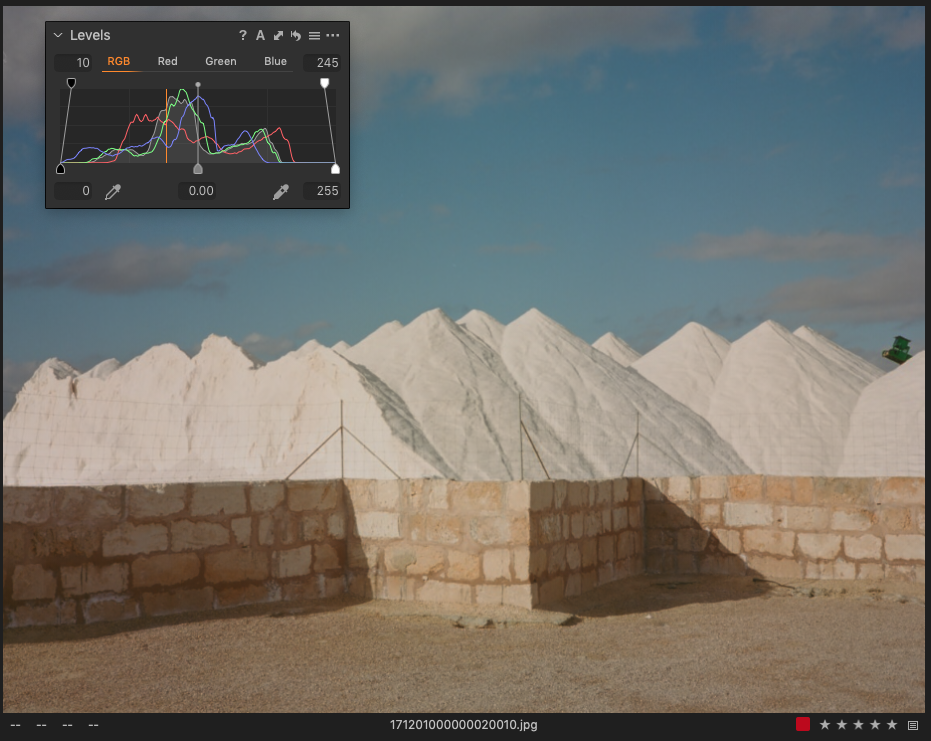
Task: Collapse the Levels panel with its chevron
Action: point(58,35)
